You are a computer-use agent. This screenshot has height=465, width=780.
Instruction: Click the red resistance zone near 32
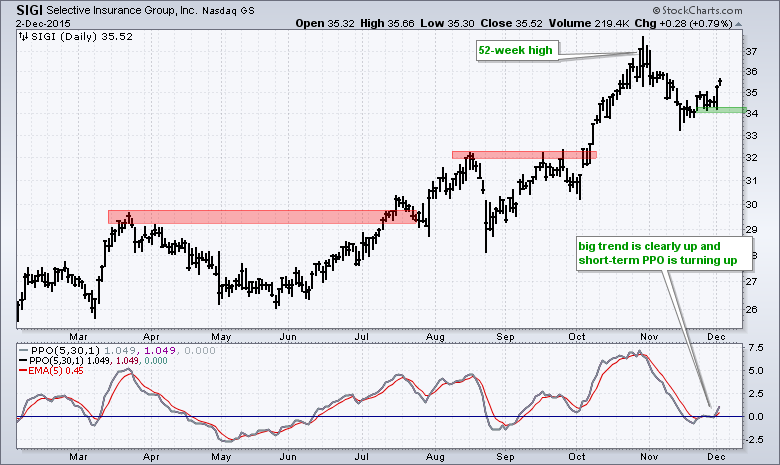(x=524, y=155)
